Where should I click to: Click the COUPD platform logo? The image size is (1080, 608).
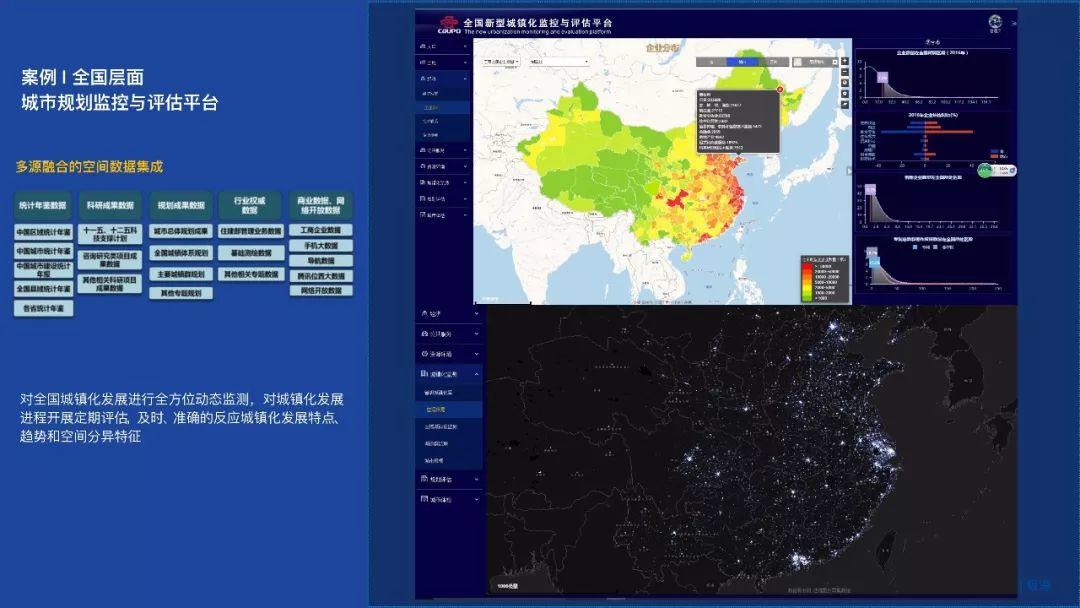(448, 25)
